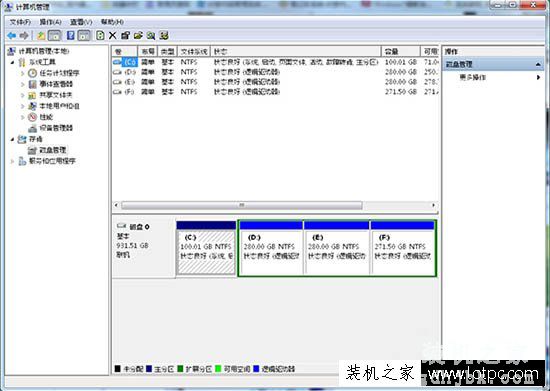Screen dimensions: 550x391
Task: Click the open-folder toolbar icon
Action: tap(138, 35)
